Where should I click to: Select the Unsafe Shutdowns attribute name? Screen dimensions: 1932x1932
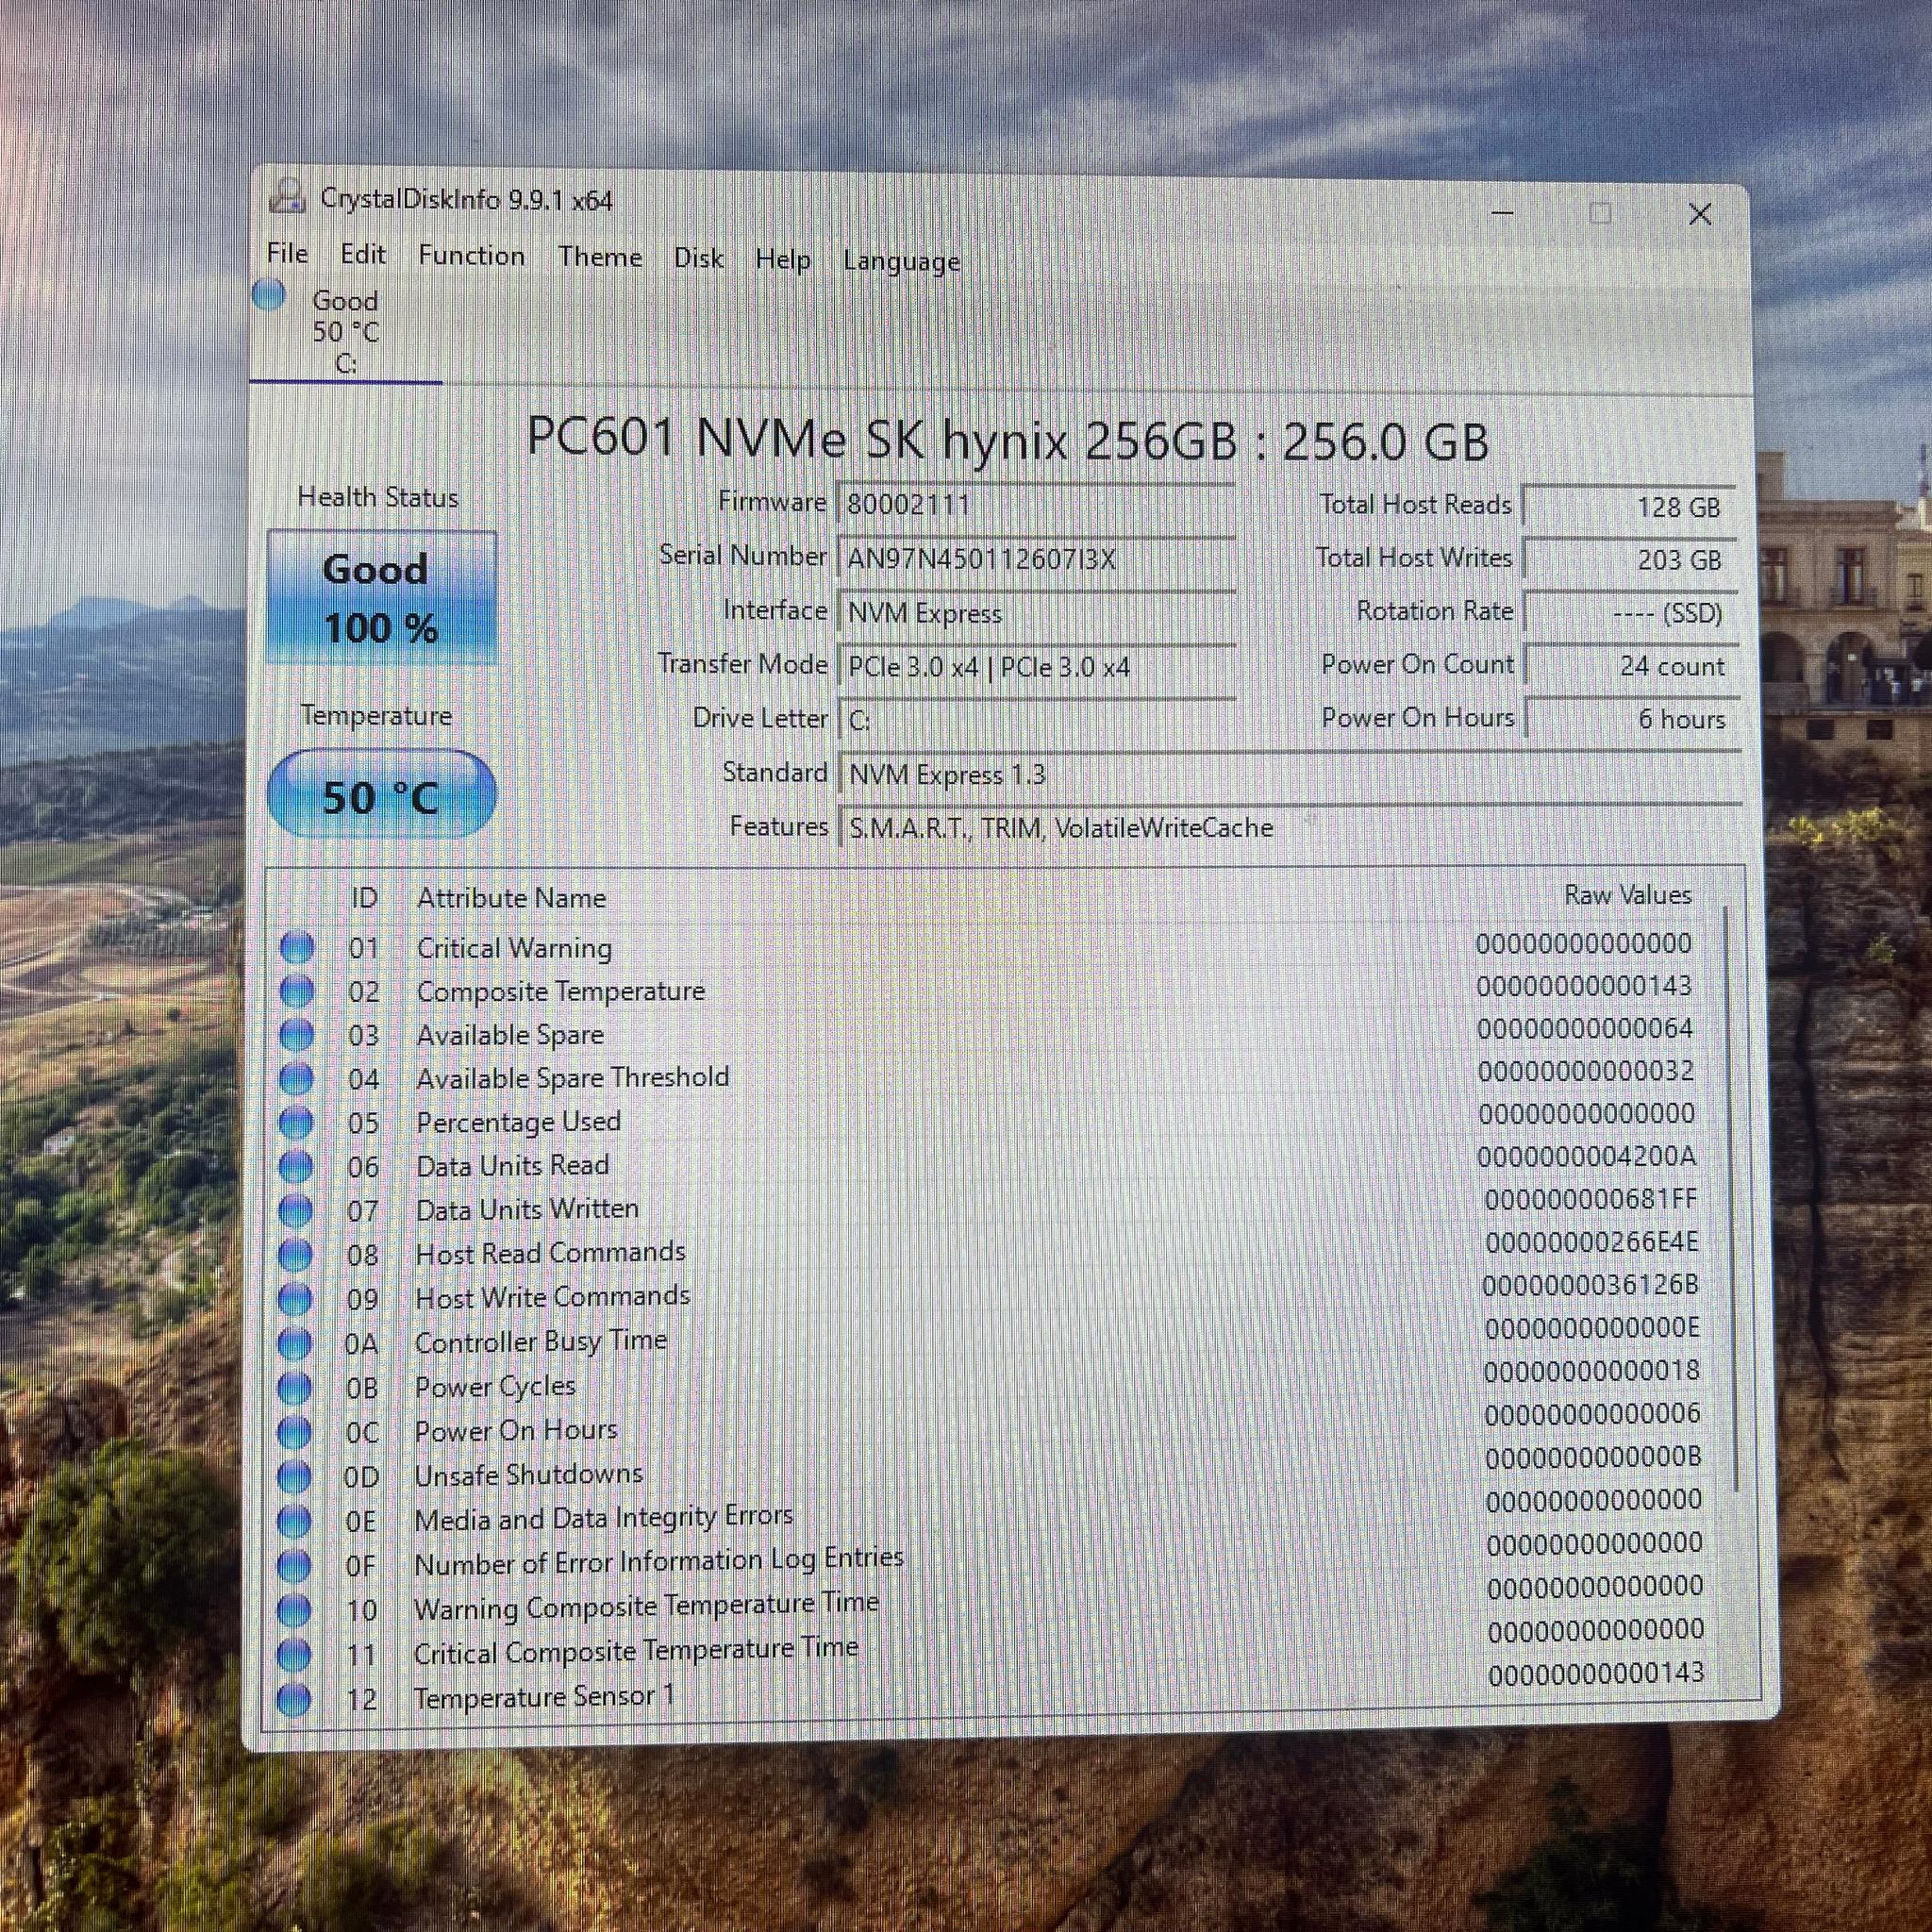[528, 1474]
